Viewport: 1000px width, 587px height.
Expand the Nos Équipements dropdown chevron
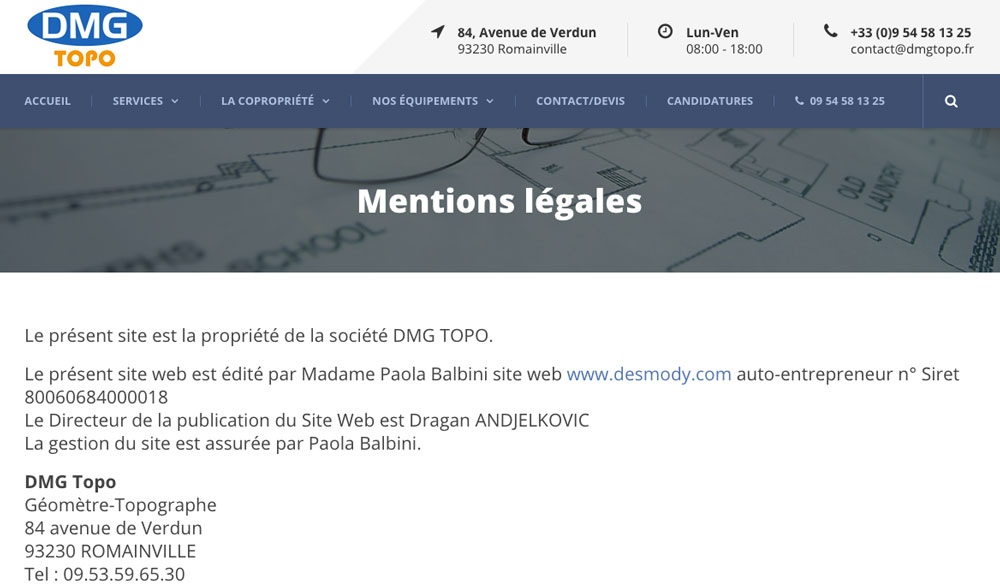click(490, 101)
